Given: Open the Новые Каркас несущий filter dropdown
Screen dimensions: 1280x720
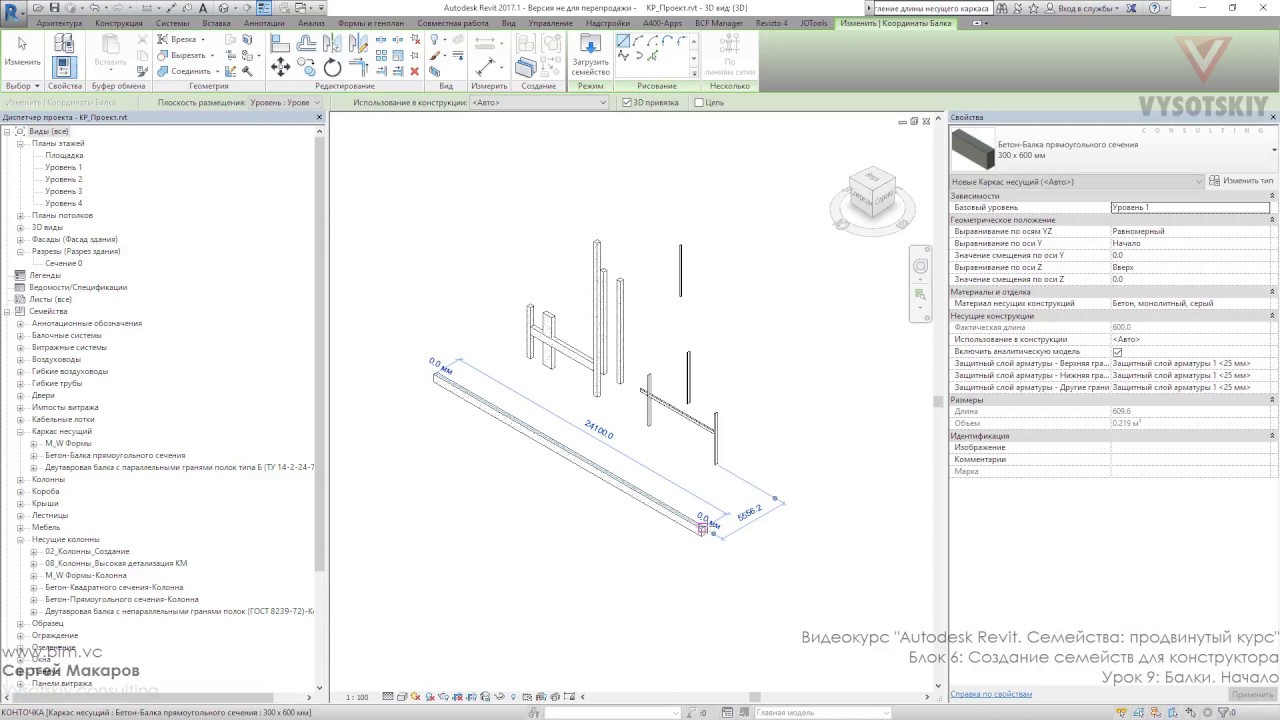Looking at the screenshot, I should 1077,181.
